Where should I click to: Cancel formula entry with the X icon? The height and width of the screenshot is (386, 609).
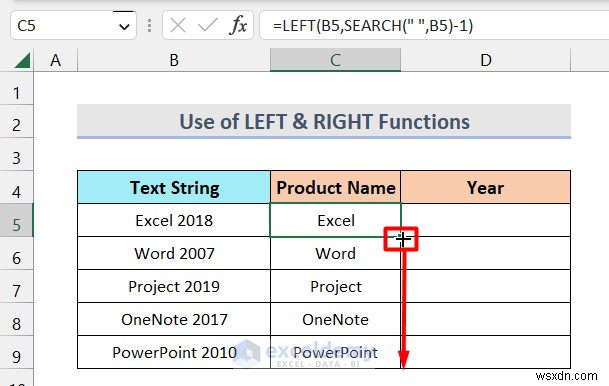point(178,26)
